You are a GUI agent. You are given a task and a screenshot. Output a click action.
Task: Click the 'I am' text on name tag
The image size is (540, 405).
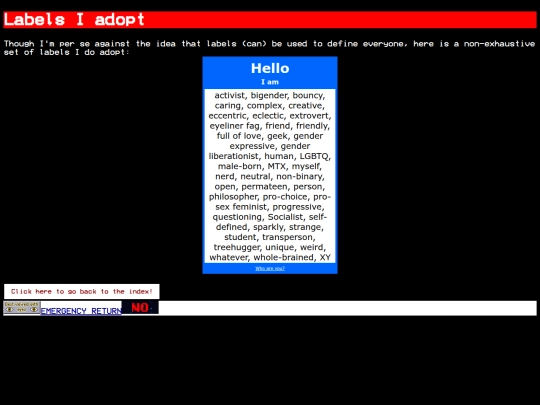pos(270,82)
